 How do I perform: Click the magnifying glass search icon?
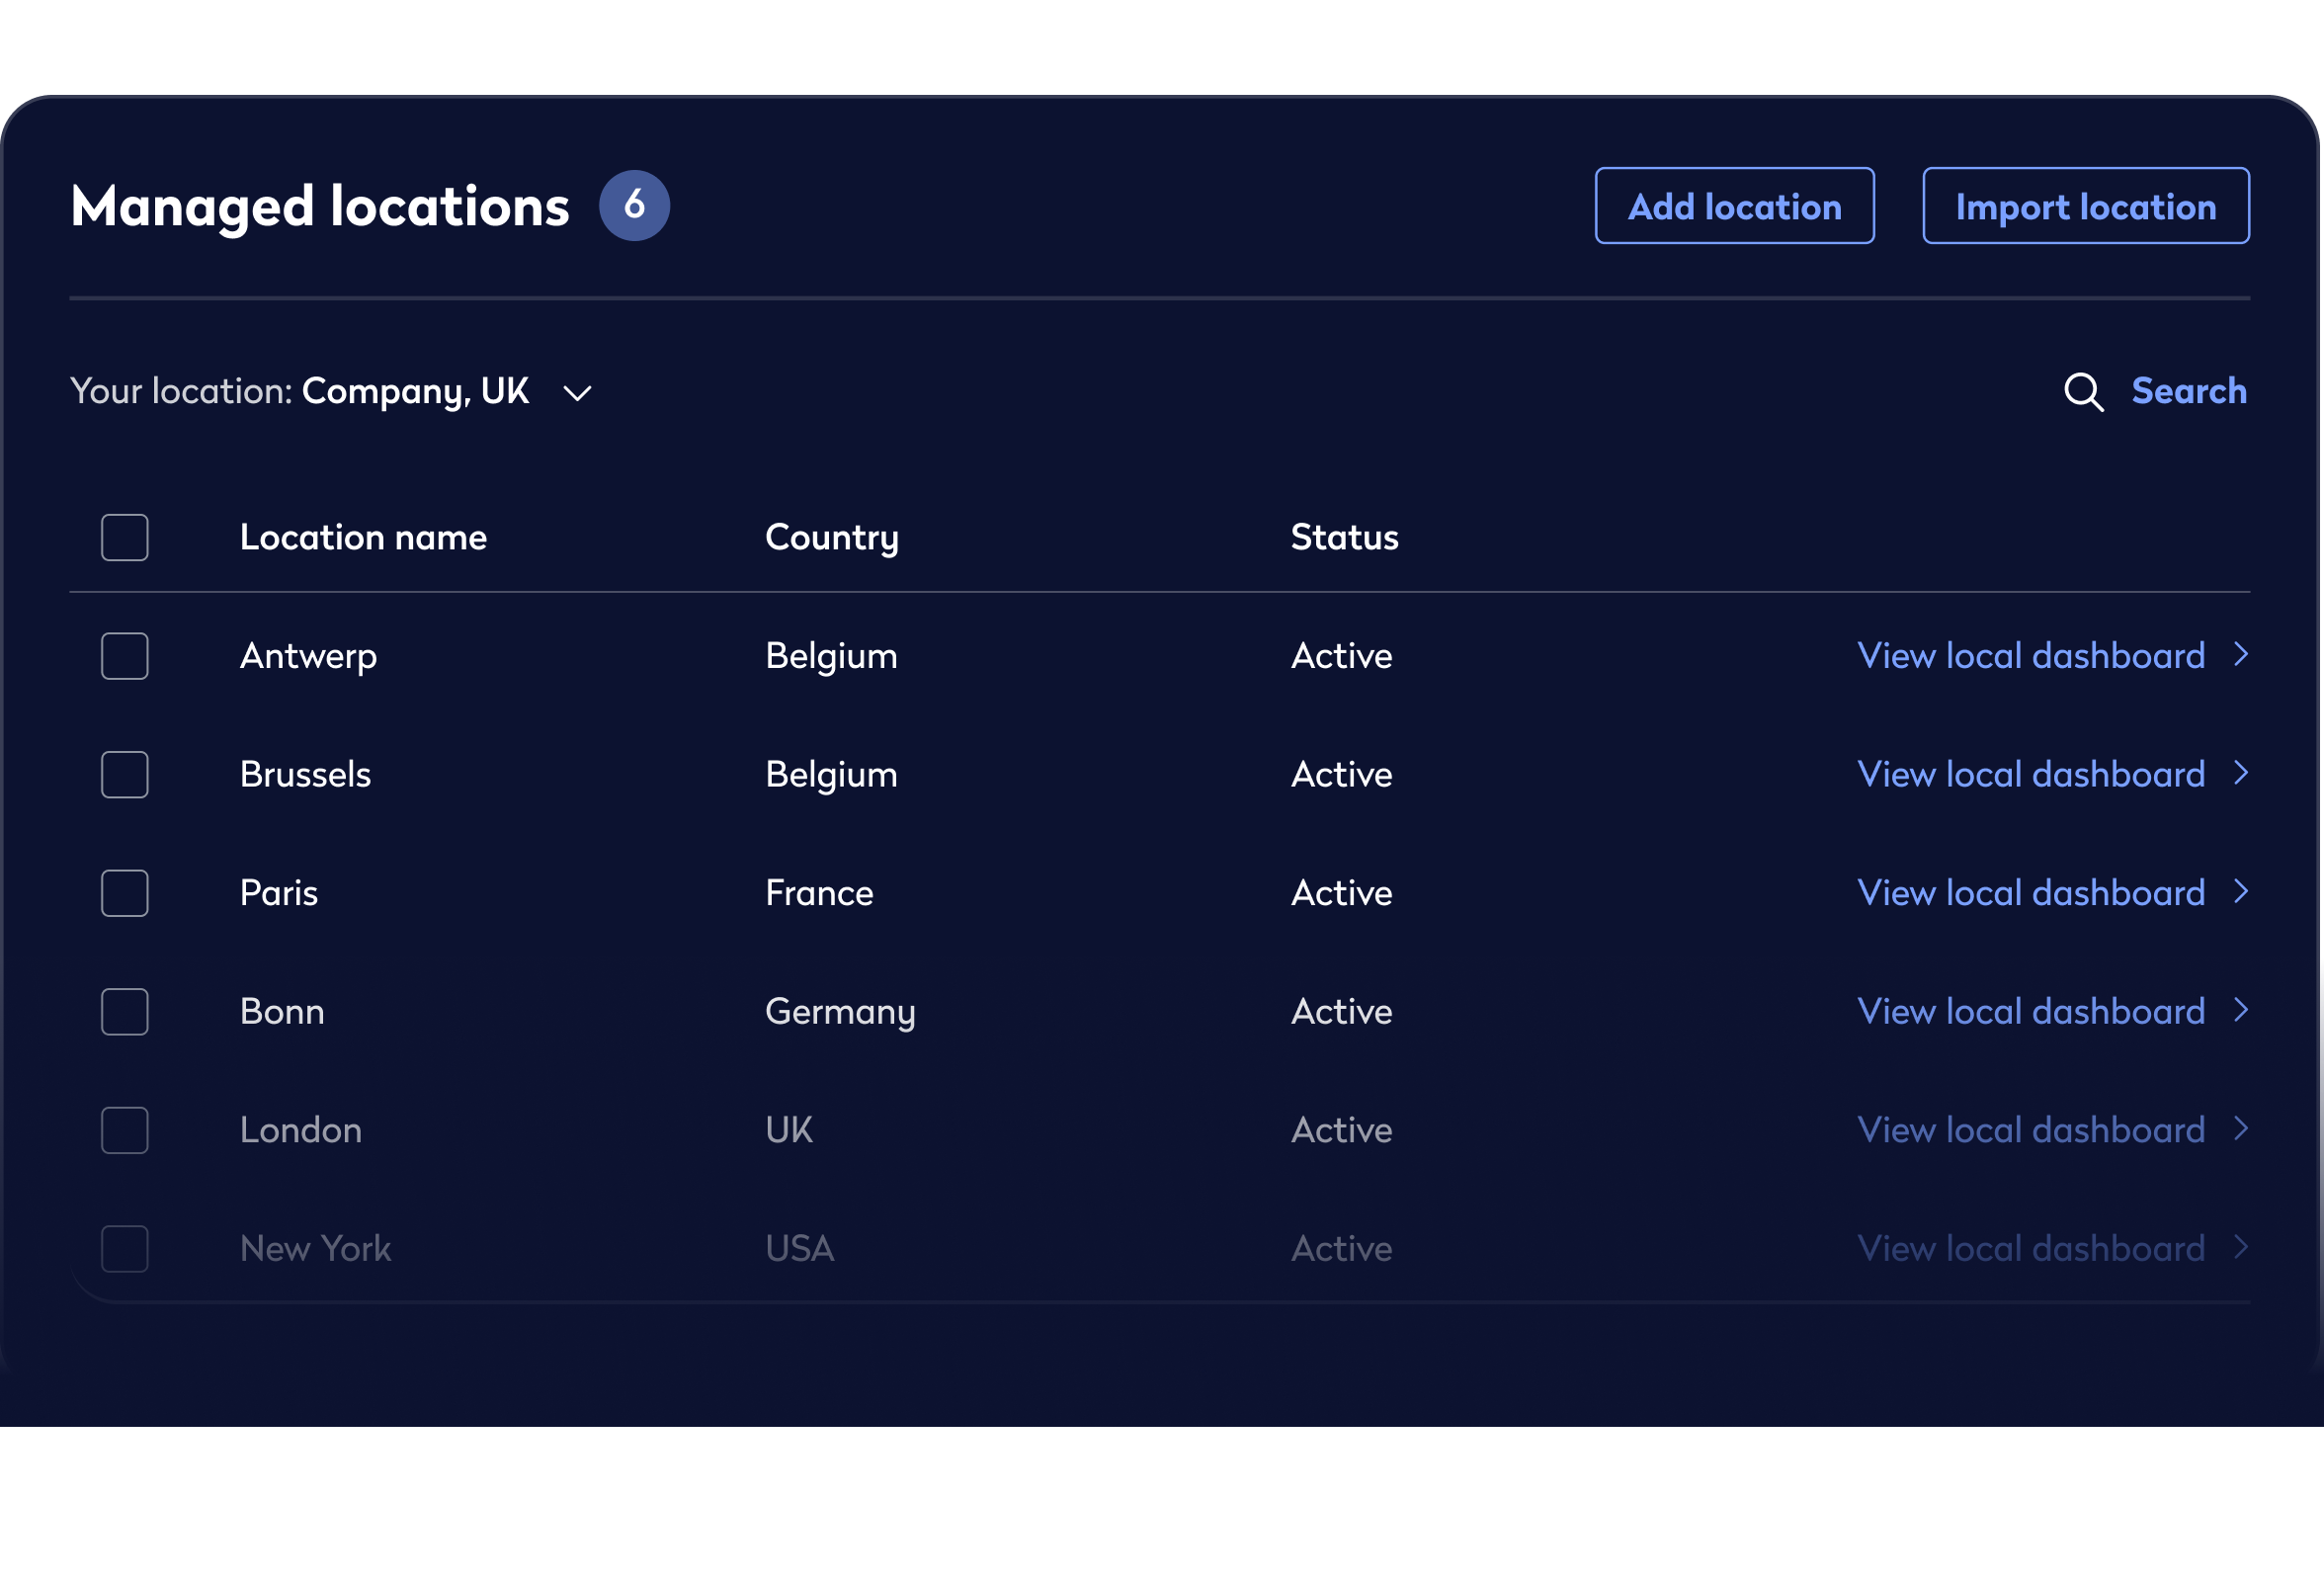pyautogui.click(x=2085, y=392)
